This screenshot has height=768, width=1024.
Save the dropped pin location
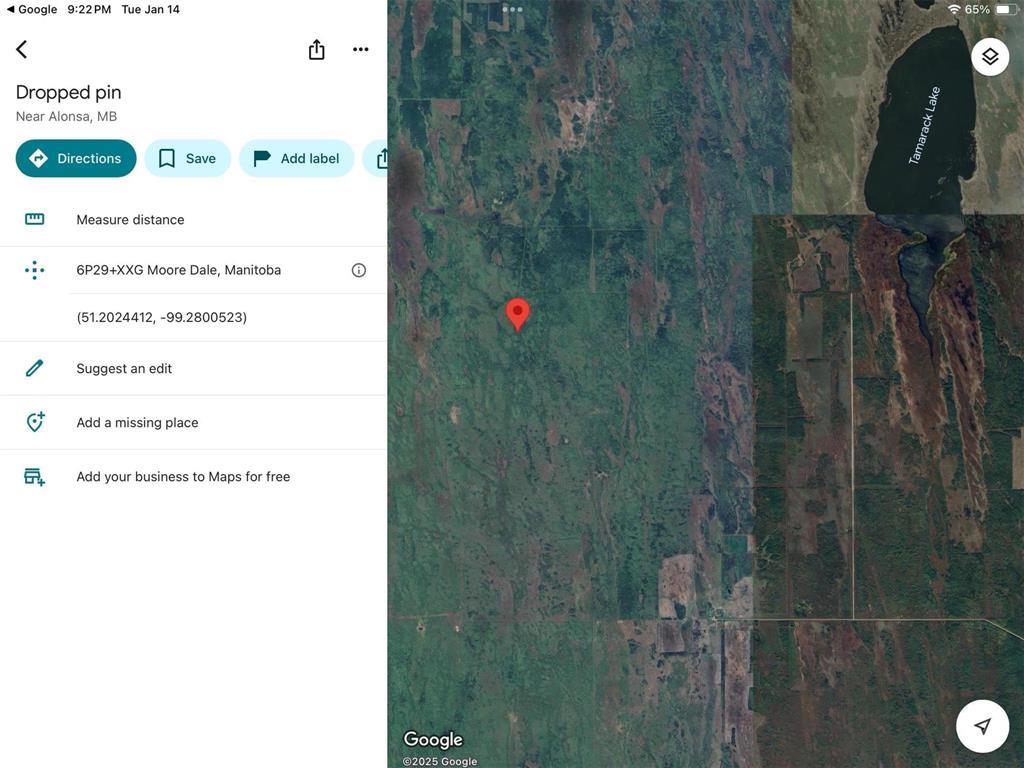click(x=188, y=158)
